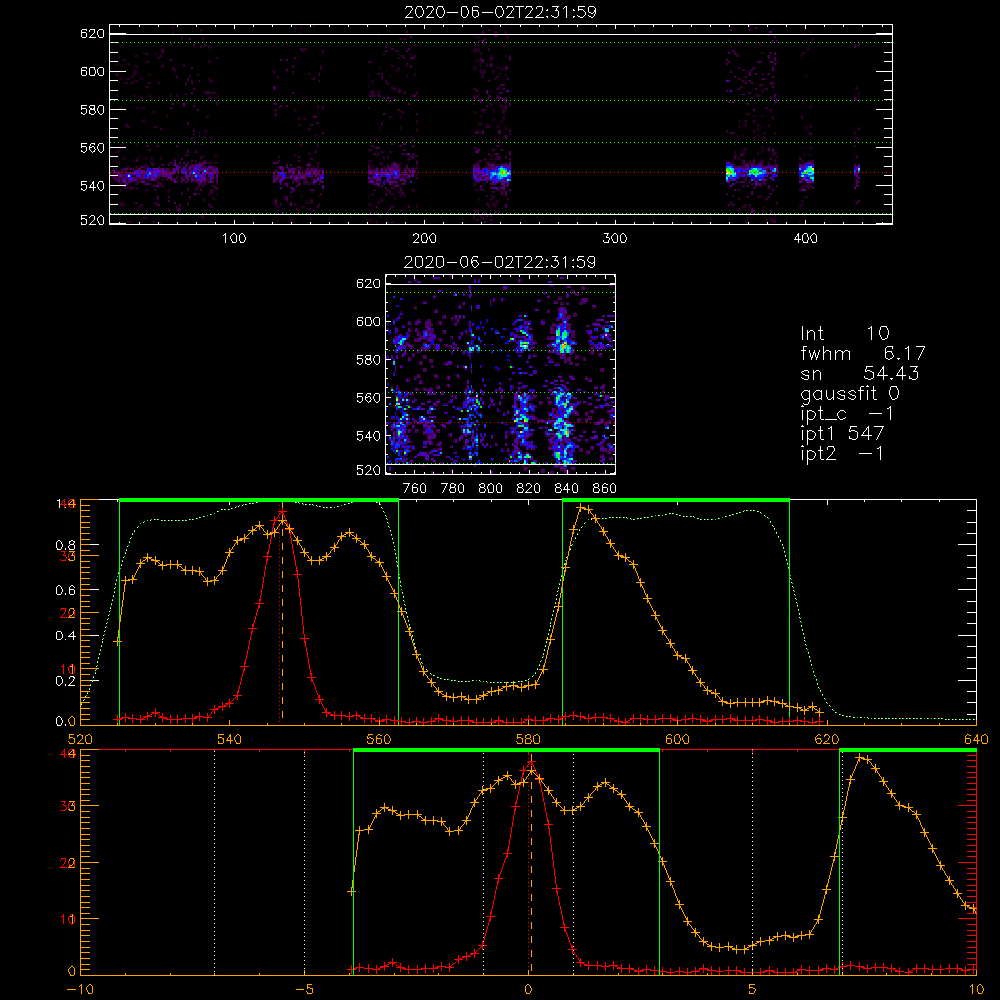
Task: Click x-axis label 840 on zoomed panel
Action: point(566,489)
